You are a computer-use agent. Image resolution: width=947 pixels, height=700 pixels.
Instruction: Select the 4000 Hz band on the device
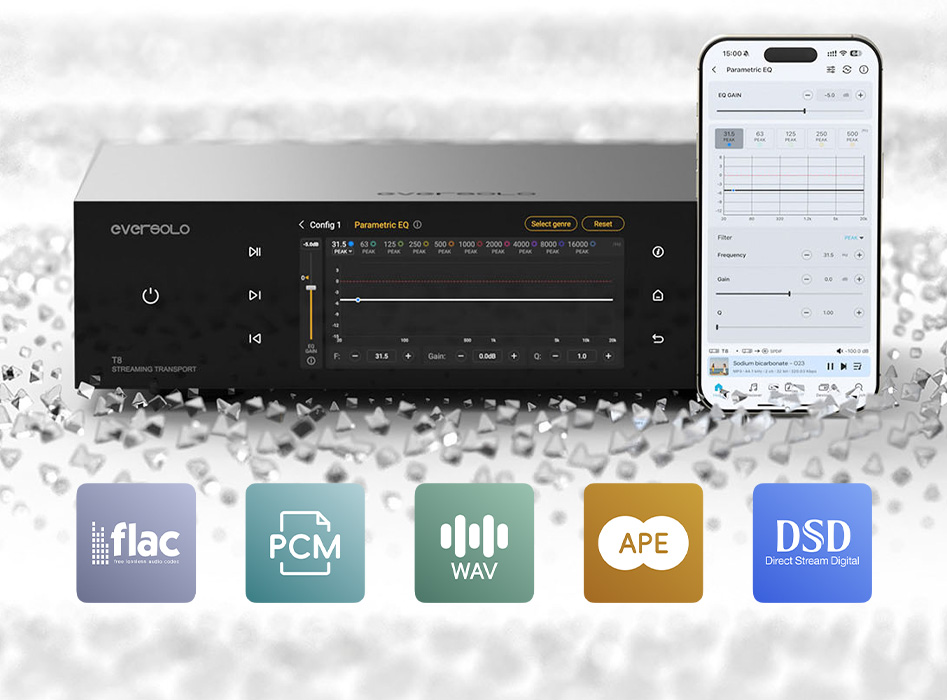coord(525,247)
